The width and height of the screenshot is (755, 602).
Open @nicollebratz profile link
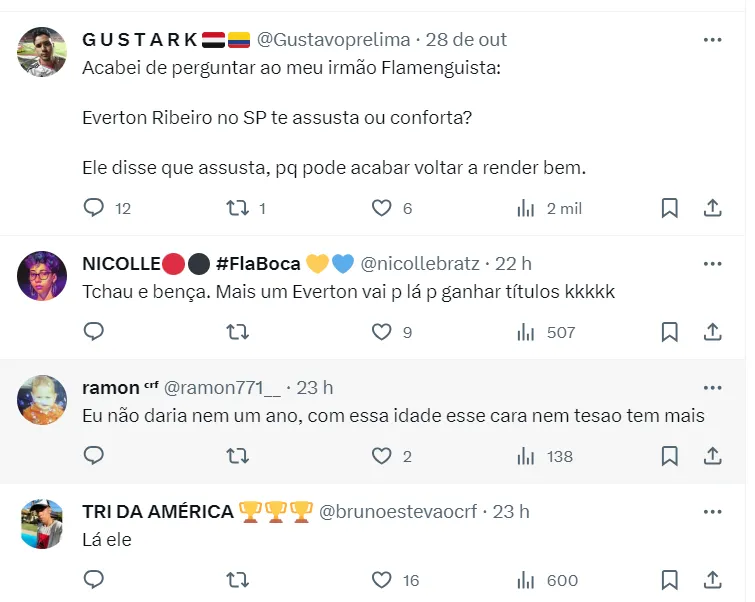[x=422, y=264]
